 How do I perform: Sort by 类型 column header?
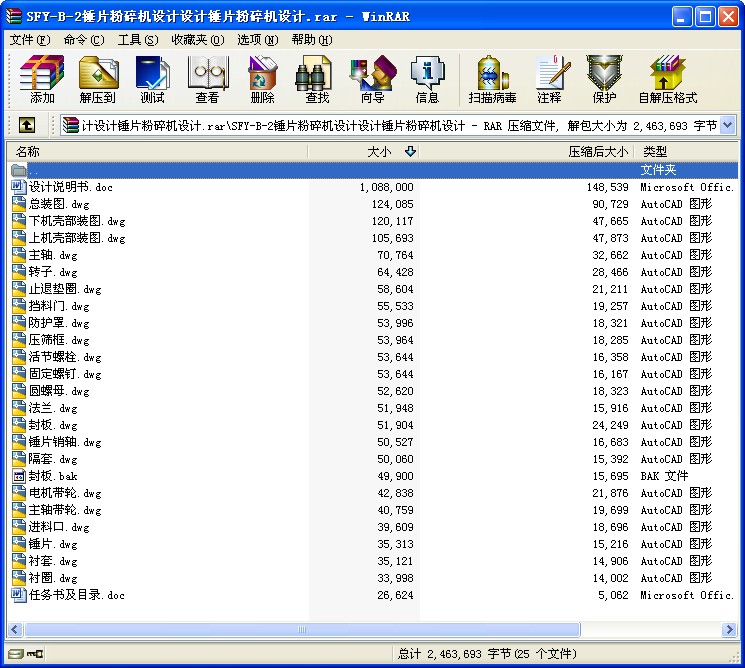pyautogui.click(x=686, y=152)
